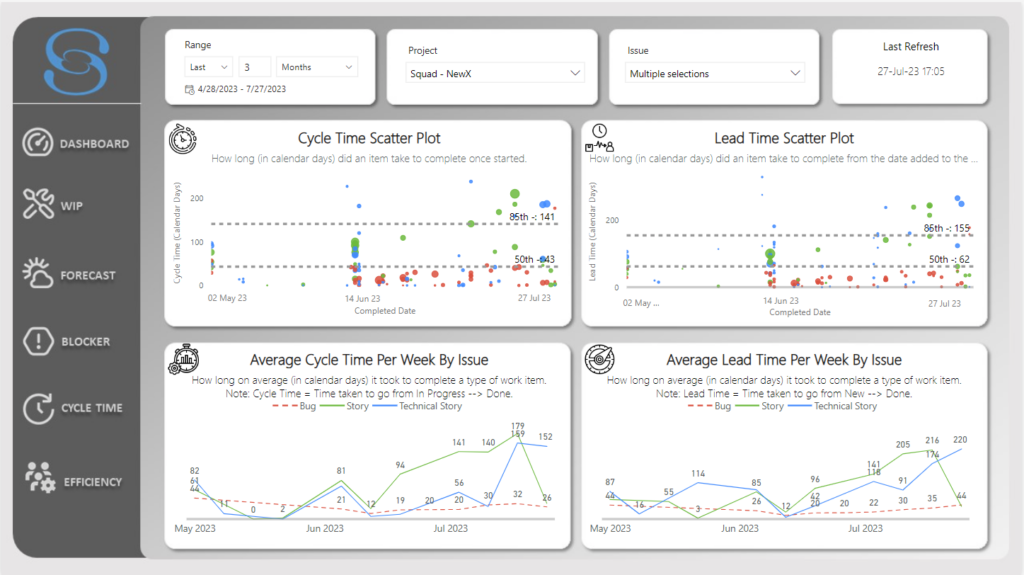Toggle the Technical Story legend in Average Lead Time chart
The height and width of the screenshot is (575, 1024).
tap(833, 406)
